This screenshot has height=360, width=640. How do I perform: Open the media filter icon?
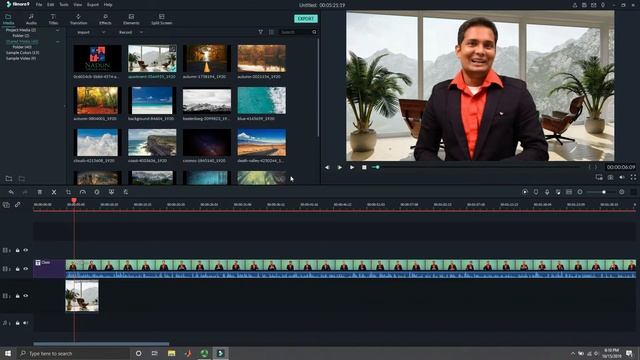(x=260, y=32)
